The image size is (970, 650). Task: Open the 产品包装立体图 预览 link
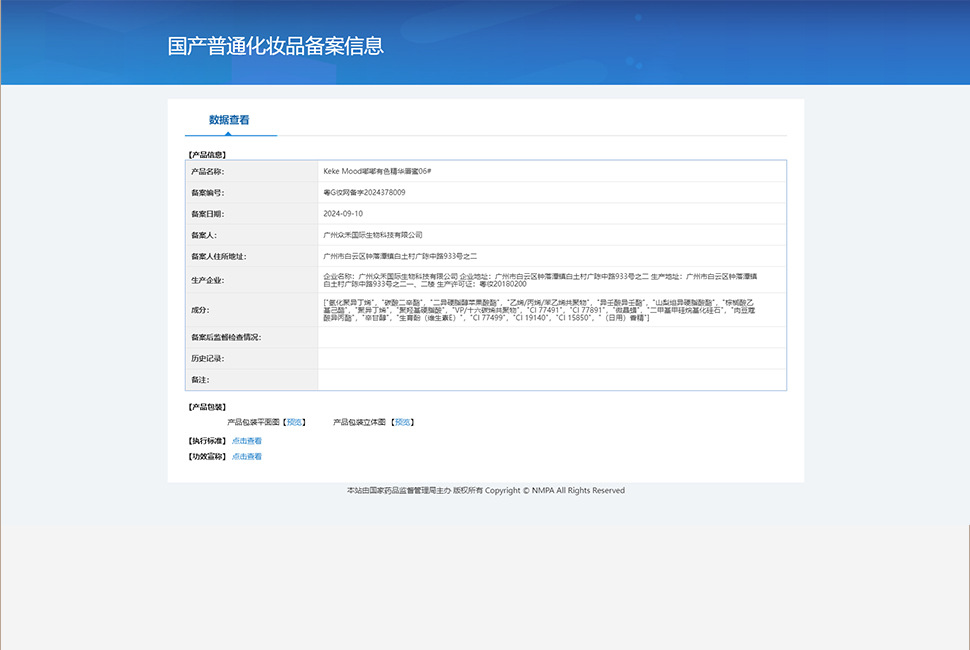(403, 422)
